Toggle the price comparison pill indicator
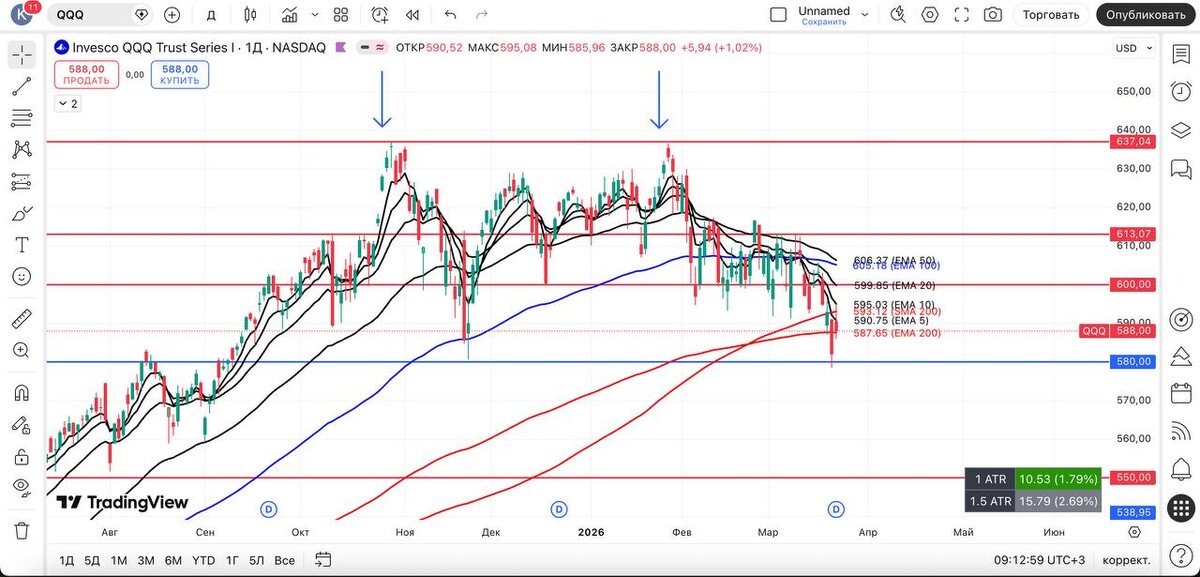 [373, 48]
